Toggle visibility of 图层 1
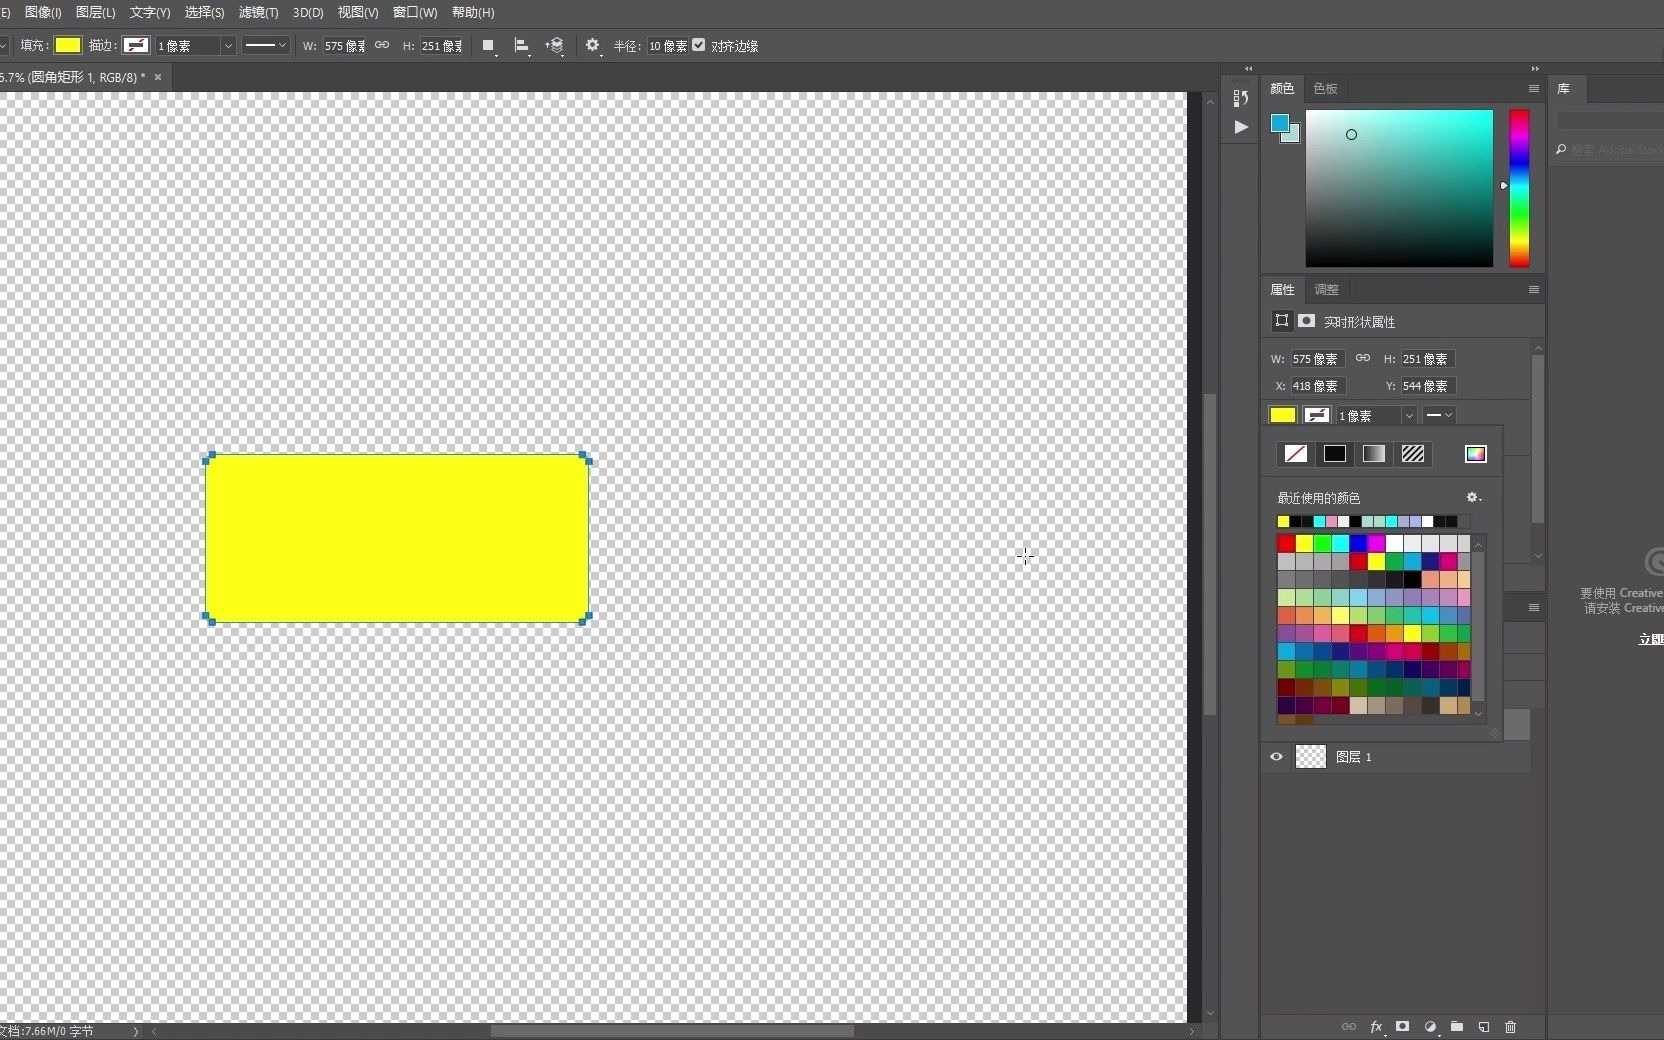1664x1040 pixels. (1276, 757)
